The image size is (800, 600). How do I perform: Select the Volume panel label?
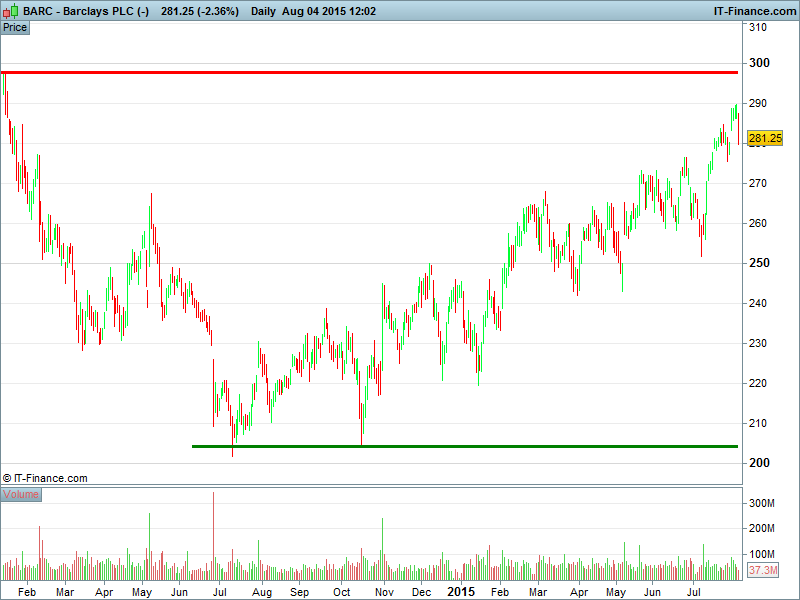tap(21, 494)
